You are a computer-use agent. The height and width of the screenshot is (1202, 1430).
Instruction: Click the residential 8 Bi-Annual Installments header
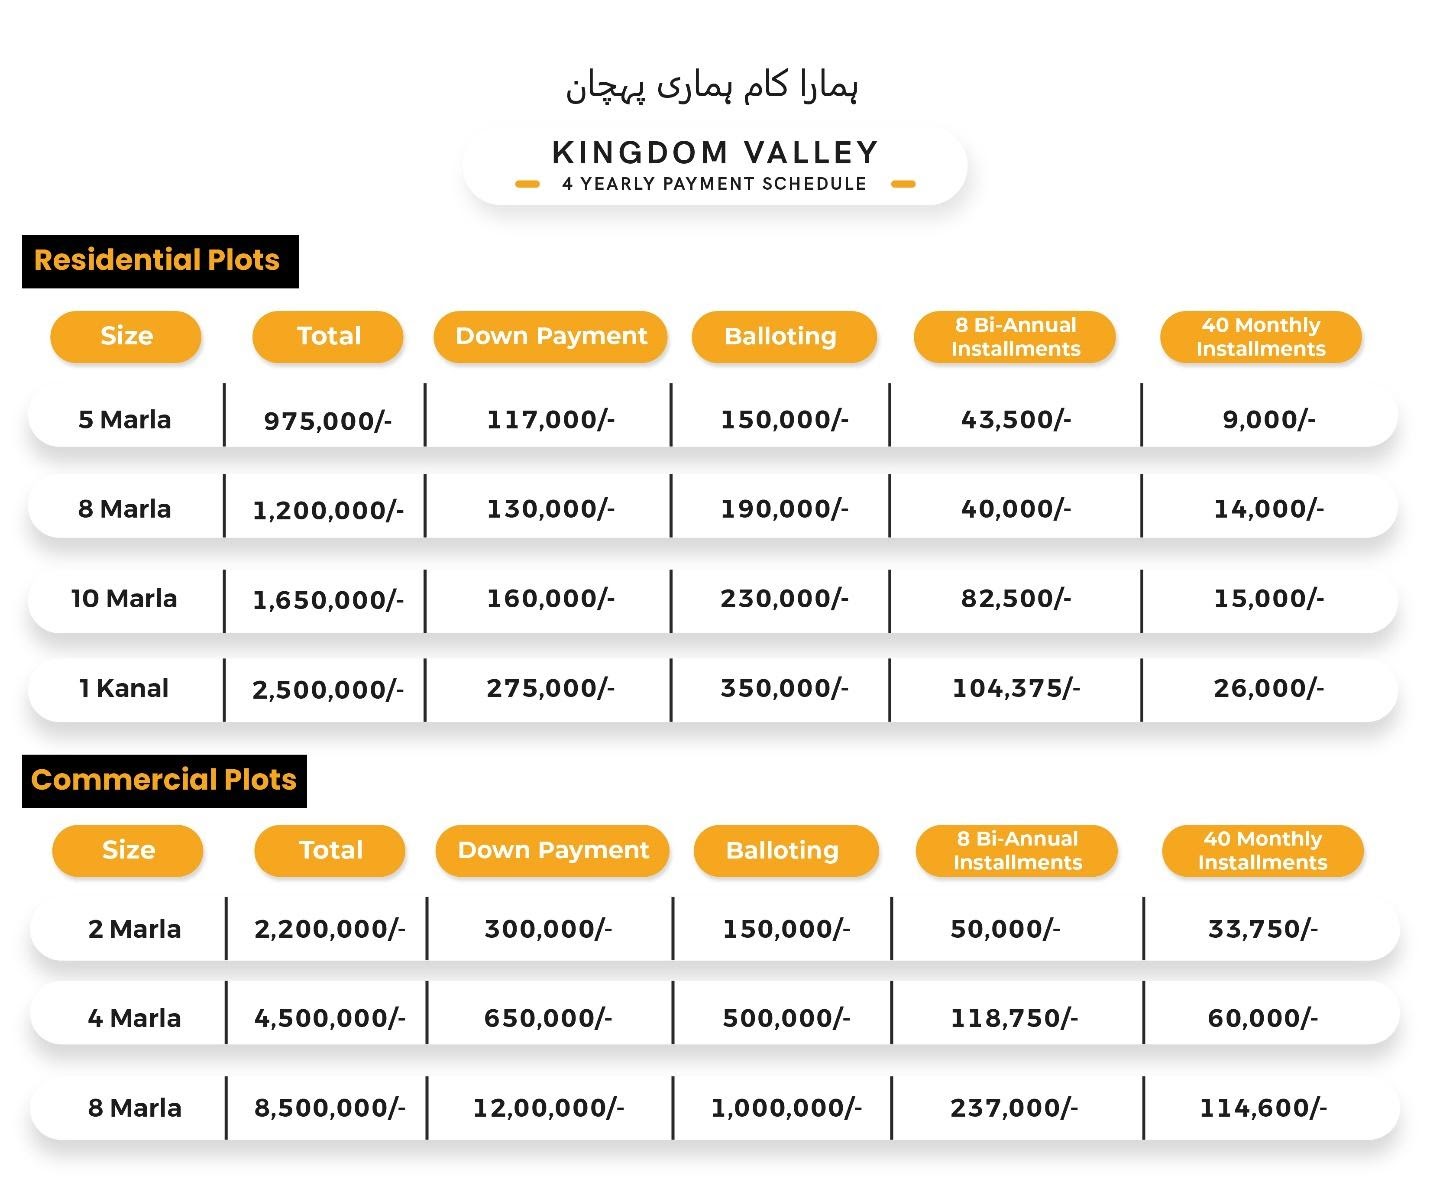(1015, 337)
